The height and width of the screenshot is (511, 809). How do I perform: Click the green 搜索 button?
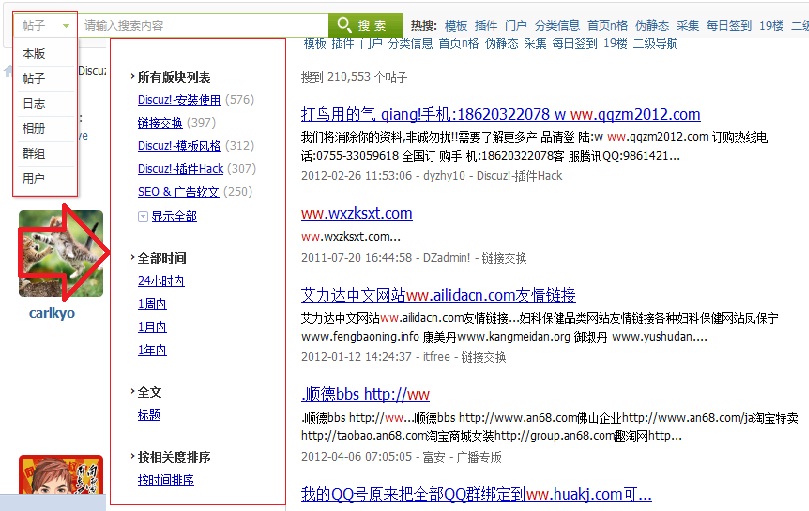point(365,25)
